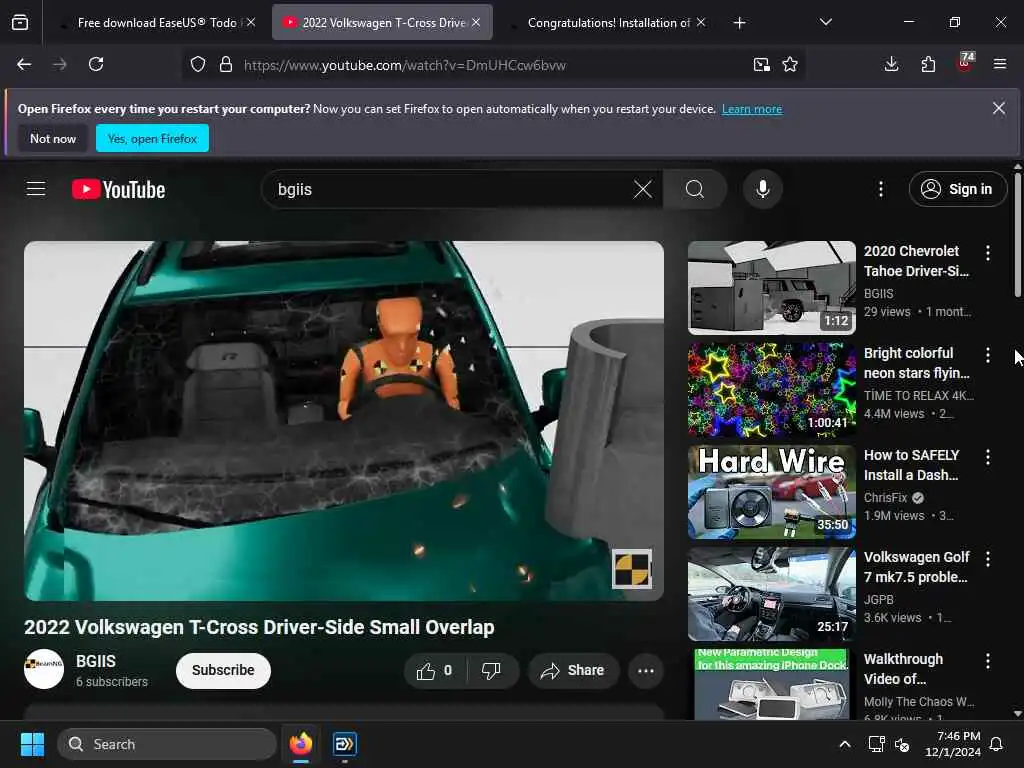Open options for the Walkthrough Video suggestion

987,661
